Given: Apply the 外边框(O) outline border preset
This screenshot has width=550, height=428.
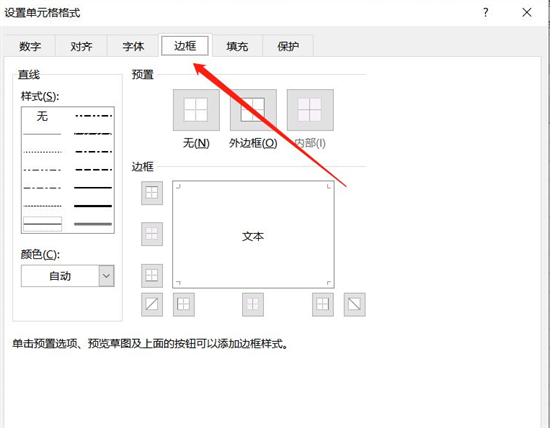Looking at the screenshot, I should pyautogui.click(x=253, y=110).
